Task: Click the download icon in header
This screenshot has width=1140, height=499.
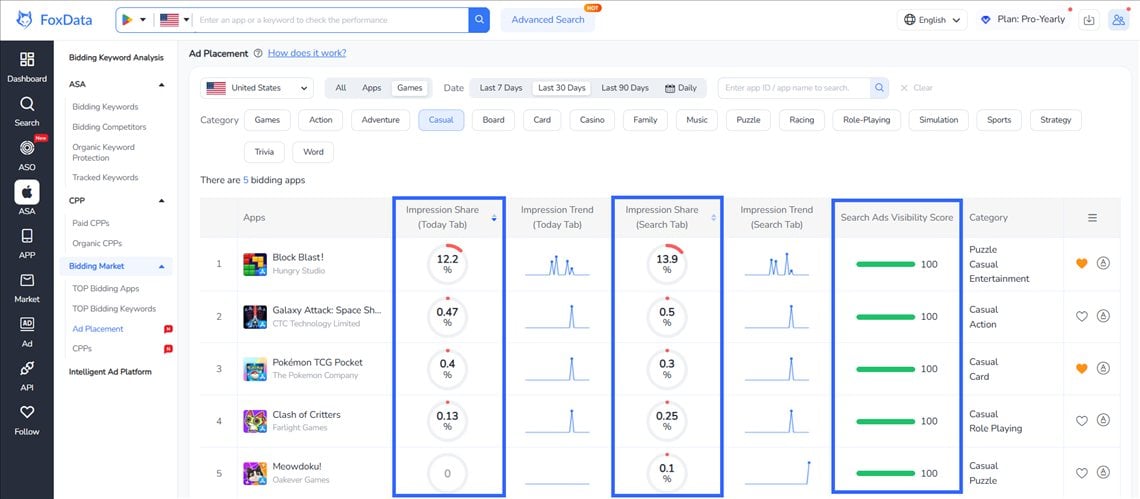Action: coord(1088,20)
